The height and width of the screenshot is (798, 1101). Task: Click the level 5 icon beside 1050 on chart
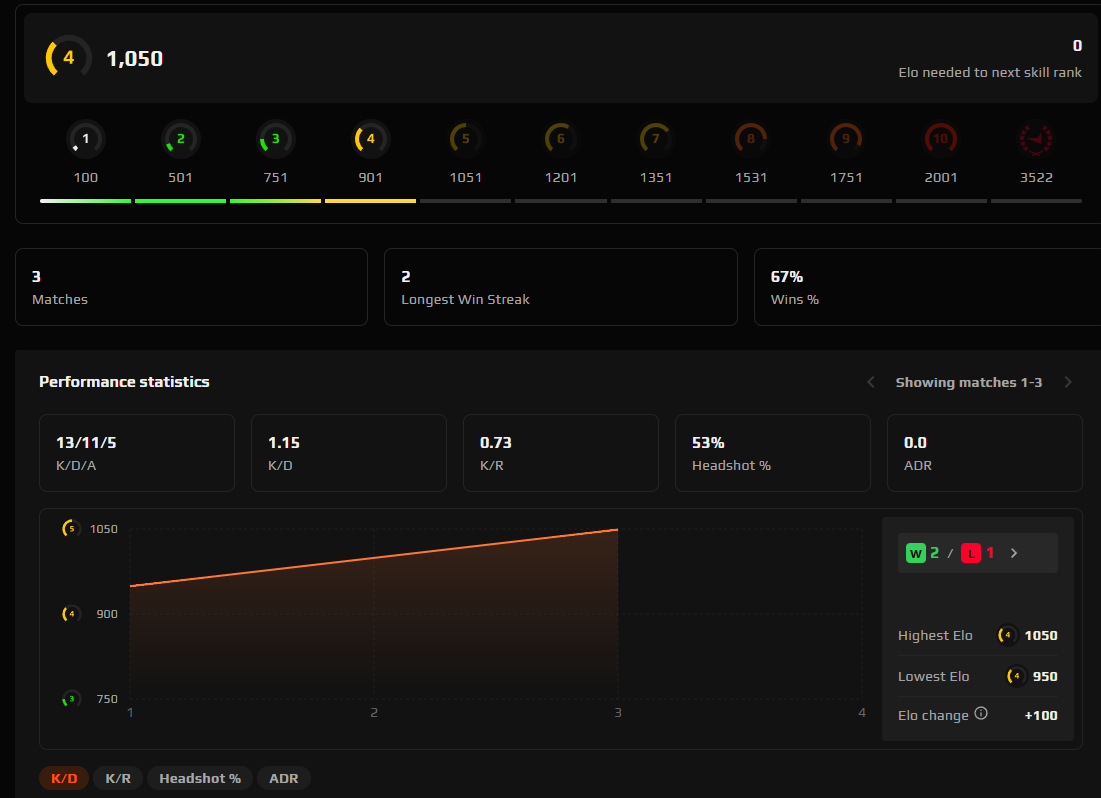70,528
